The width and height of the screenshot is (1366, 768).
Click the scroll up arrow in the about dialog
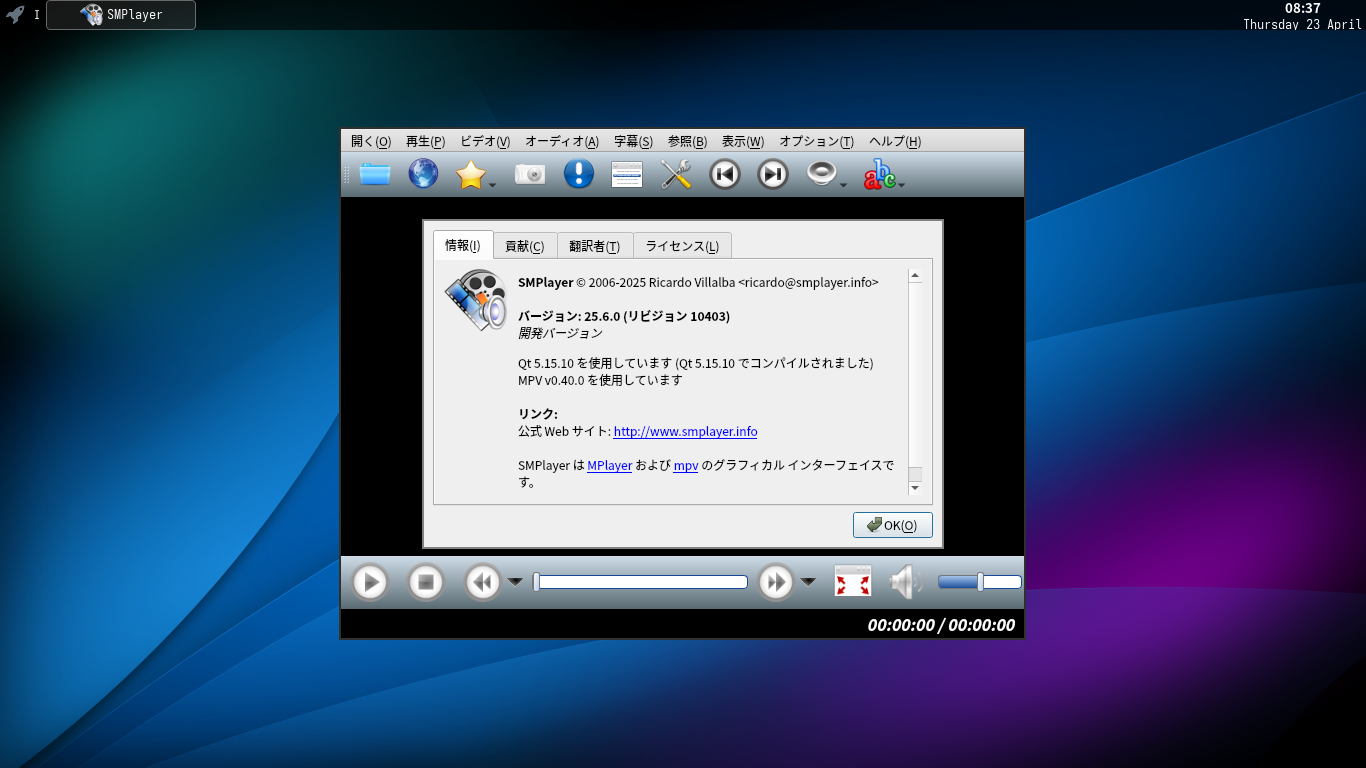pos(914,276)
